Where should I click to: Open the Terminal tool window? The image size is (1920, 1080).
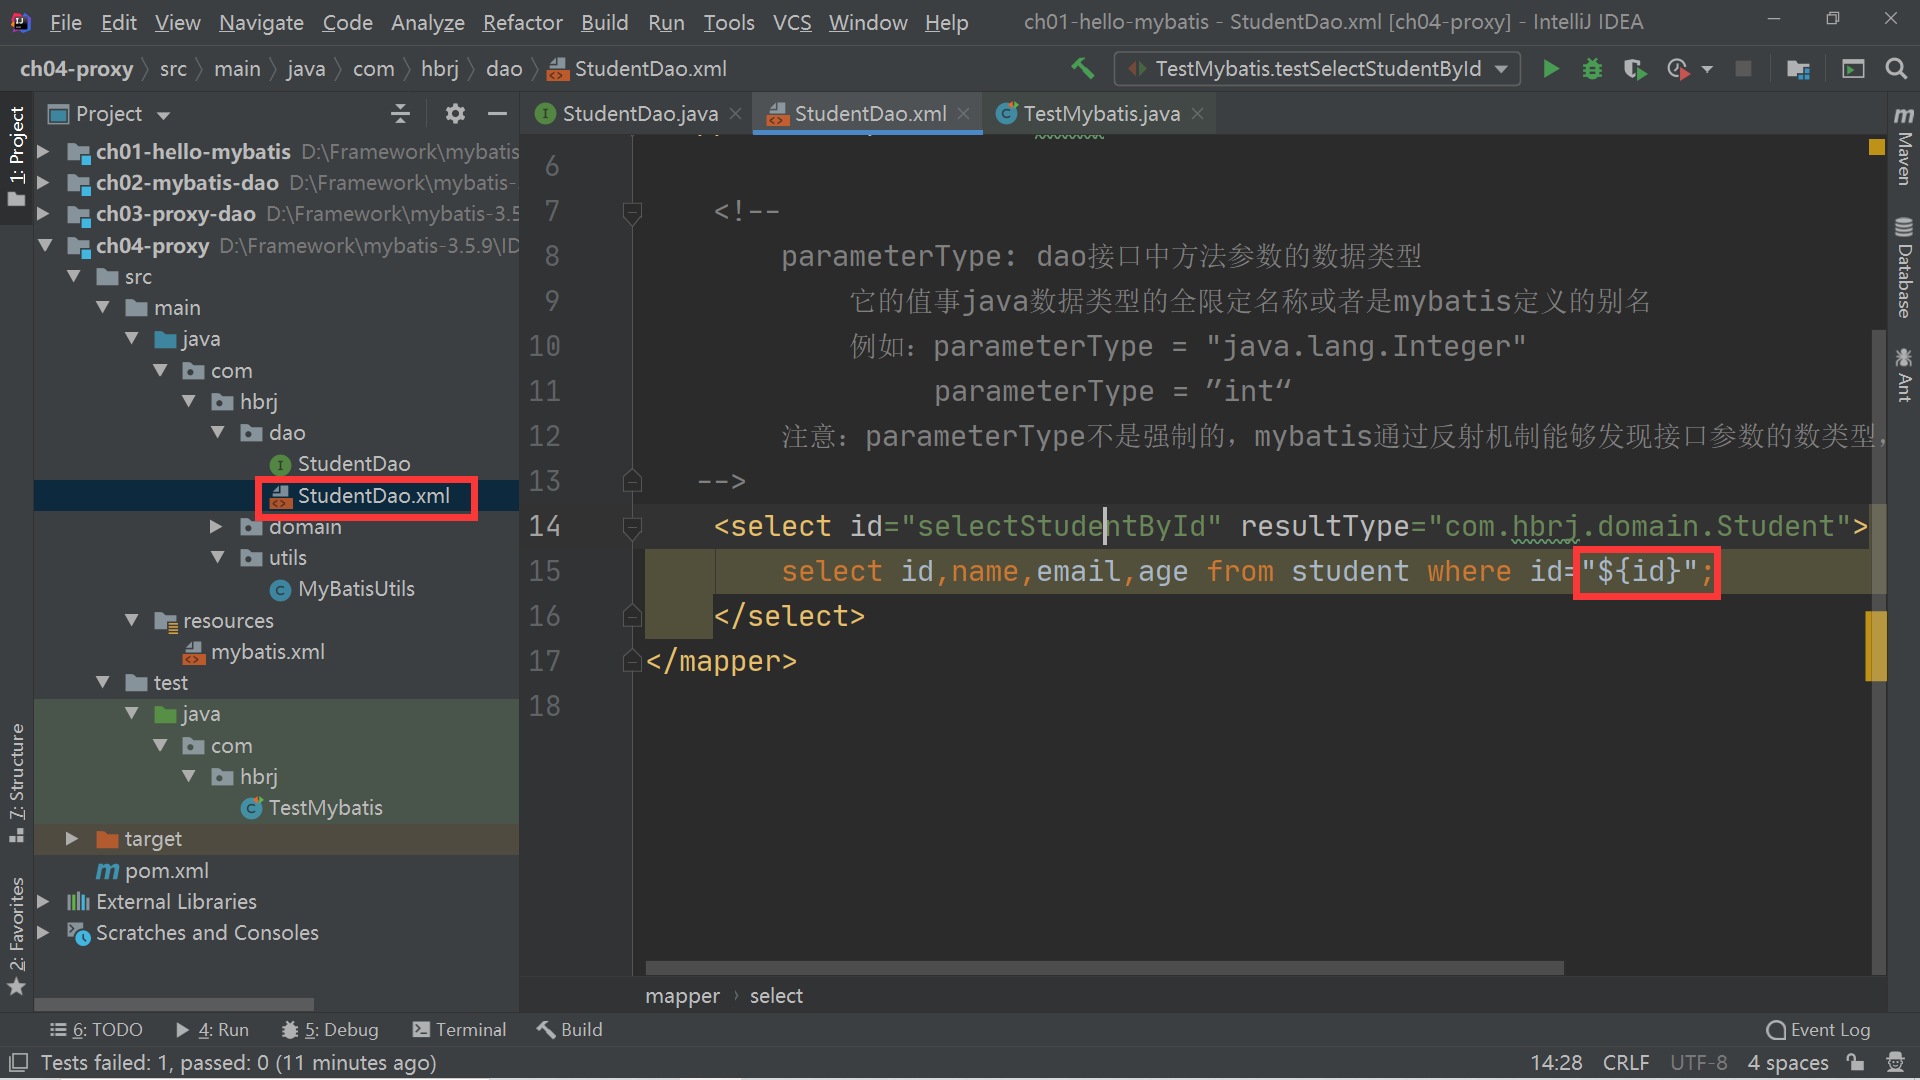[459, 1029]
